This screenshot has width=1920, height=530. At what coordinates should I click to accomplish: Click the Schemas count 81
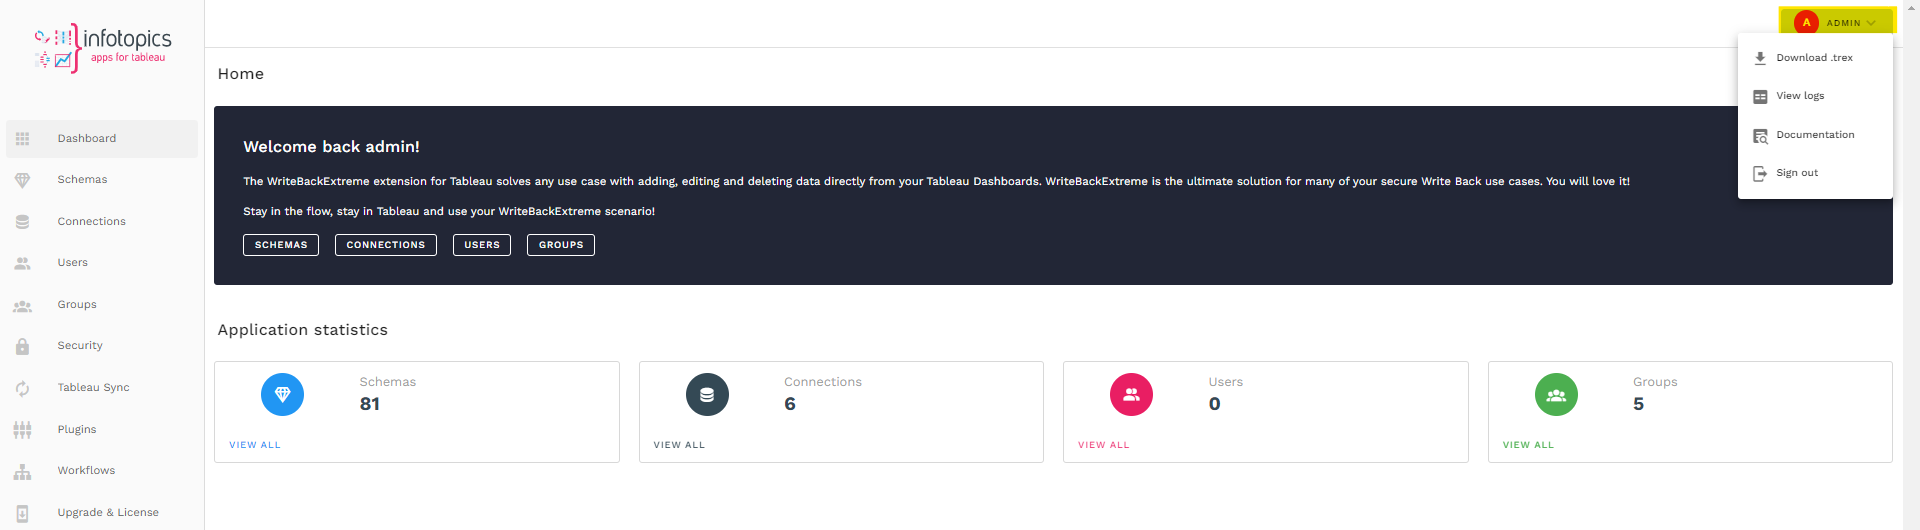[370, 404]
